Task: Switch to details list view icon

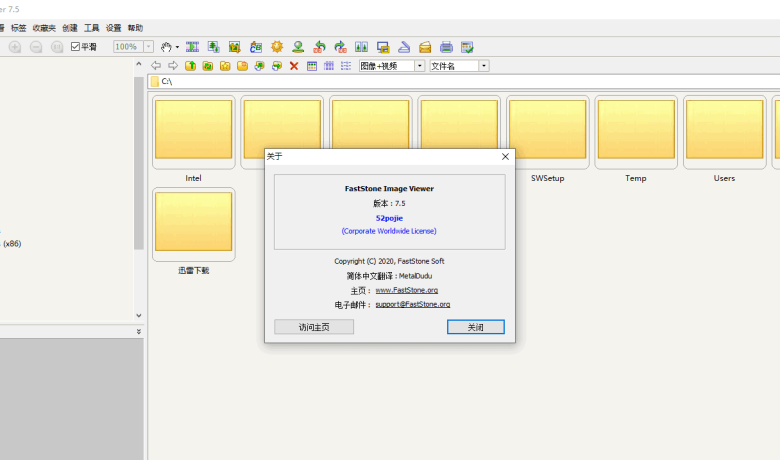Action: tap(346, 66)
